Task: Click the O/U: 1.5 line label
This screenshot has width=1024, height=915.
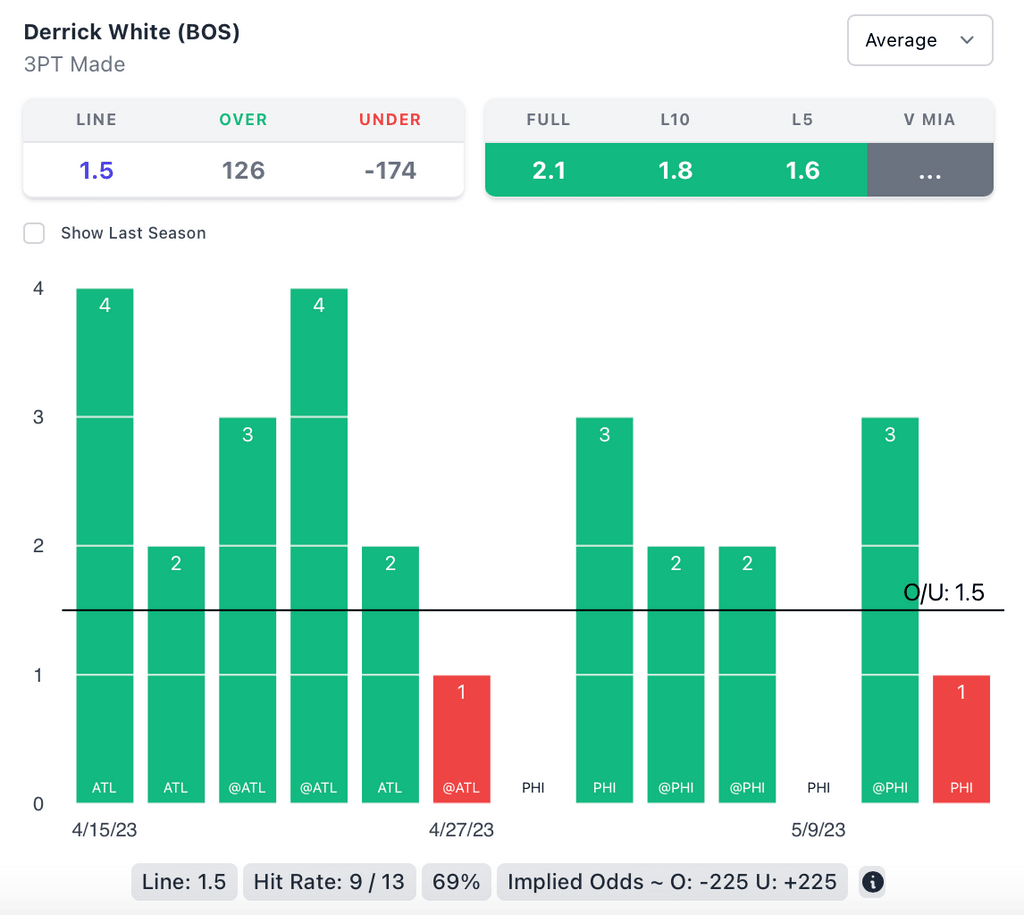Action: (x=944, y=592)
